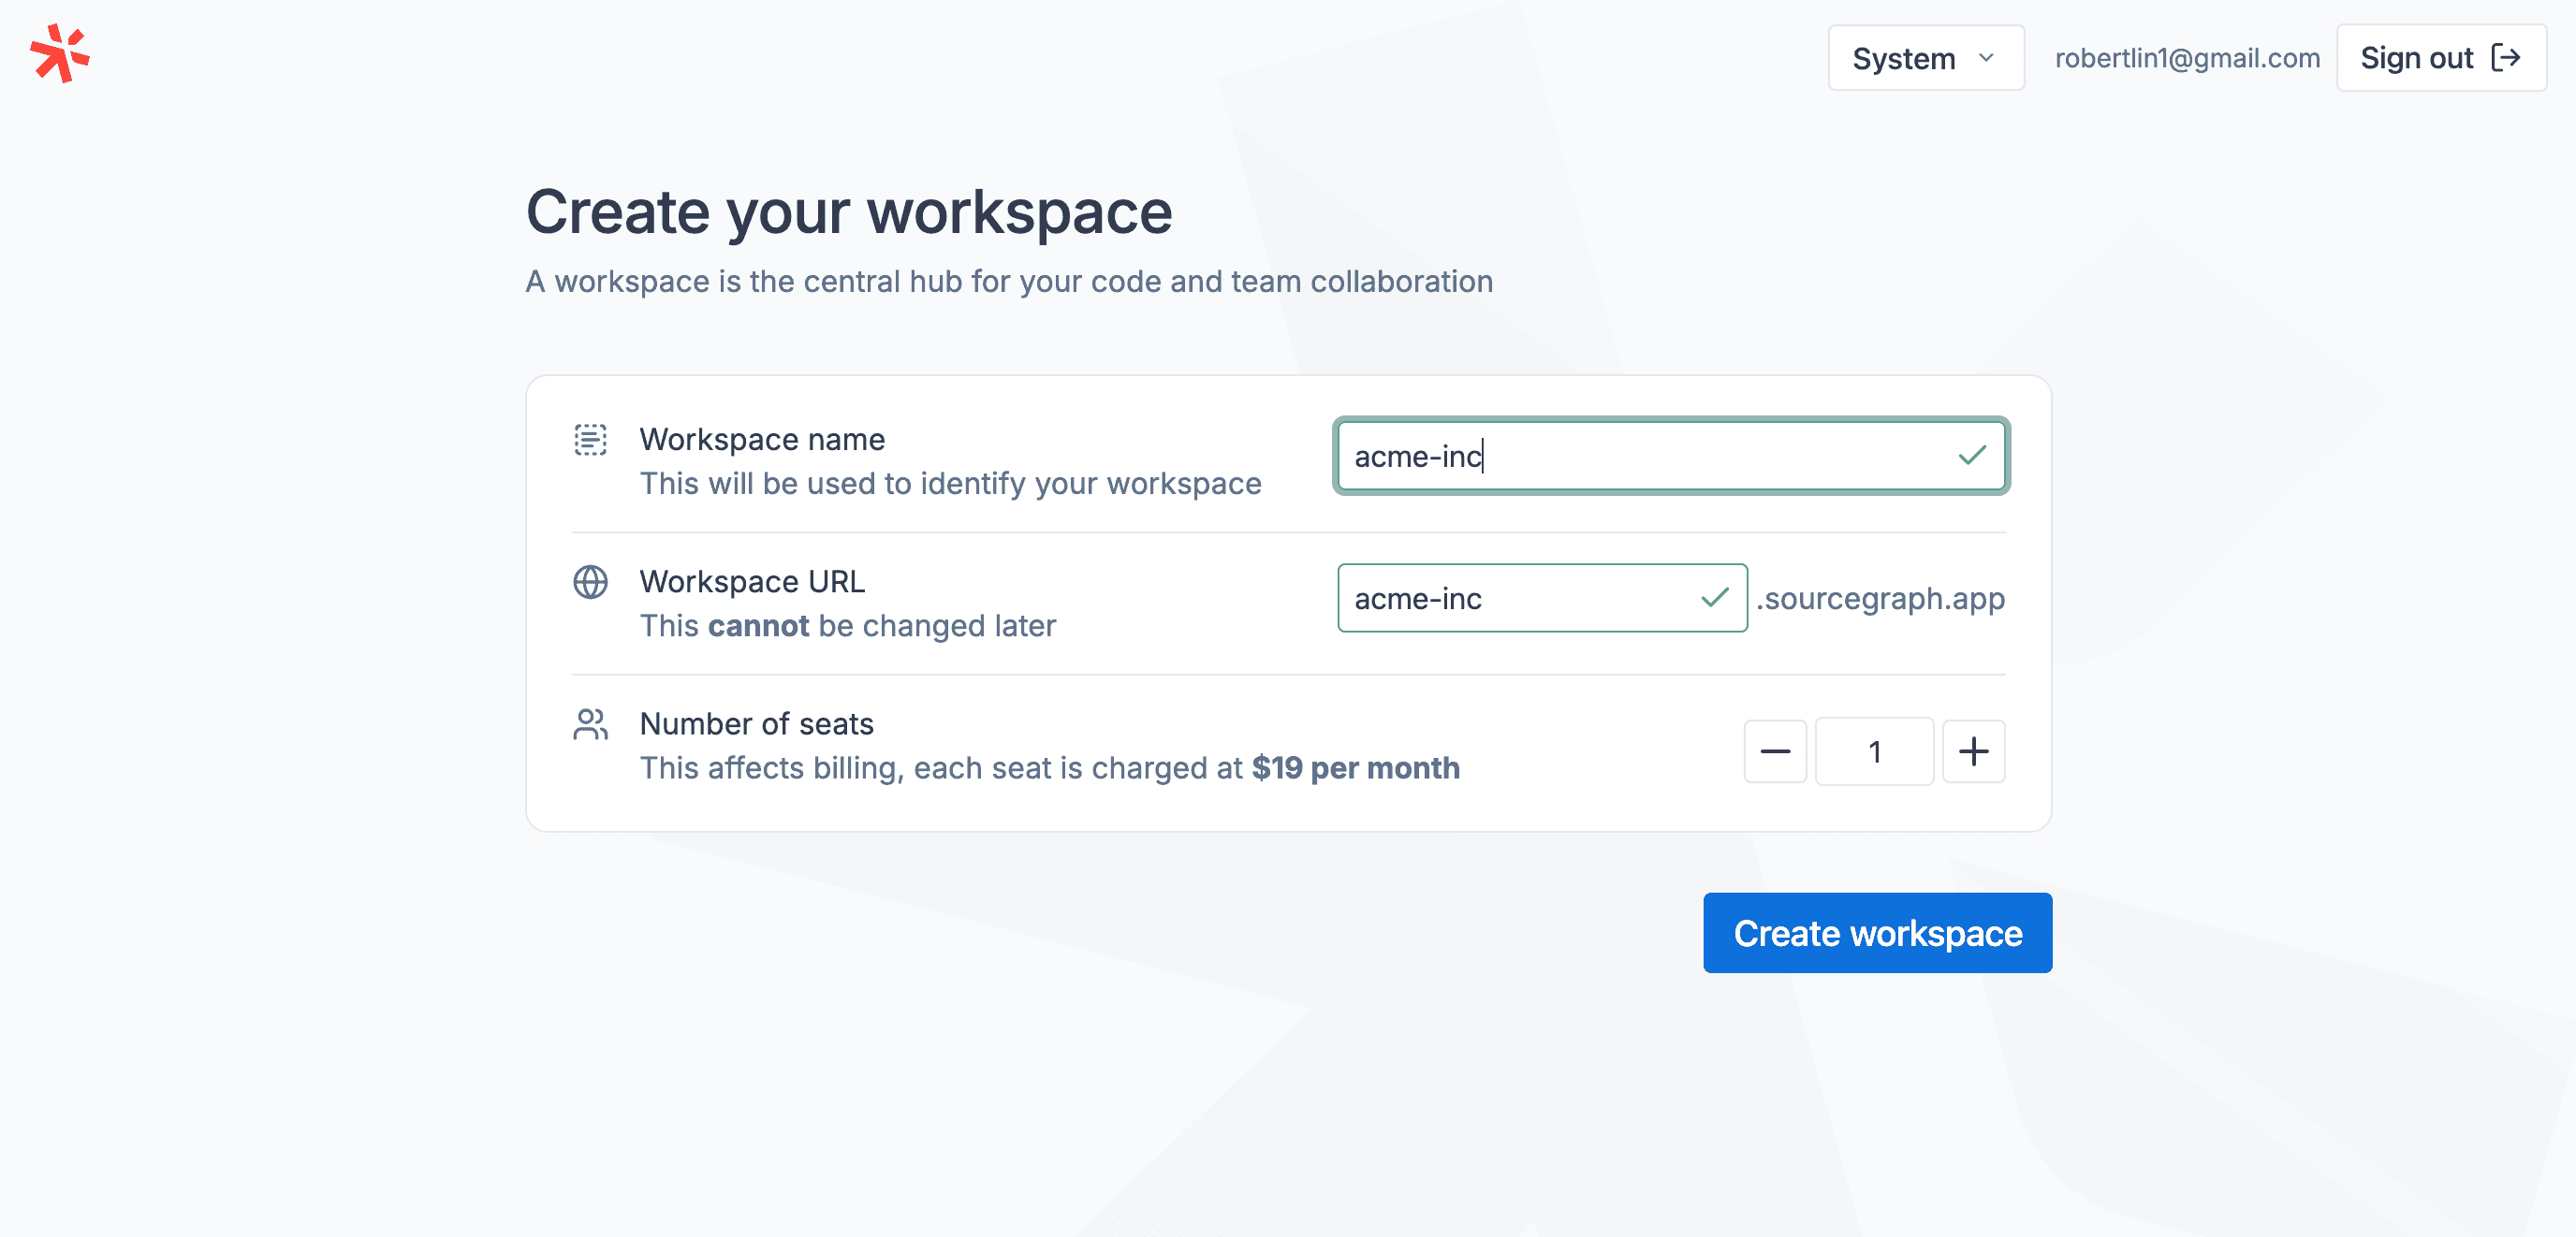The height and width of the screenshot is (1237, 2576).
Task: Click the Create workspace button
Action: 1877,933
